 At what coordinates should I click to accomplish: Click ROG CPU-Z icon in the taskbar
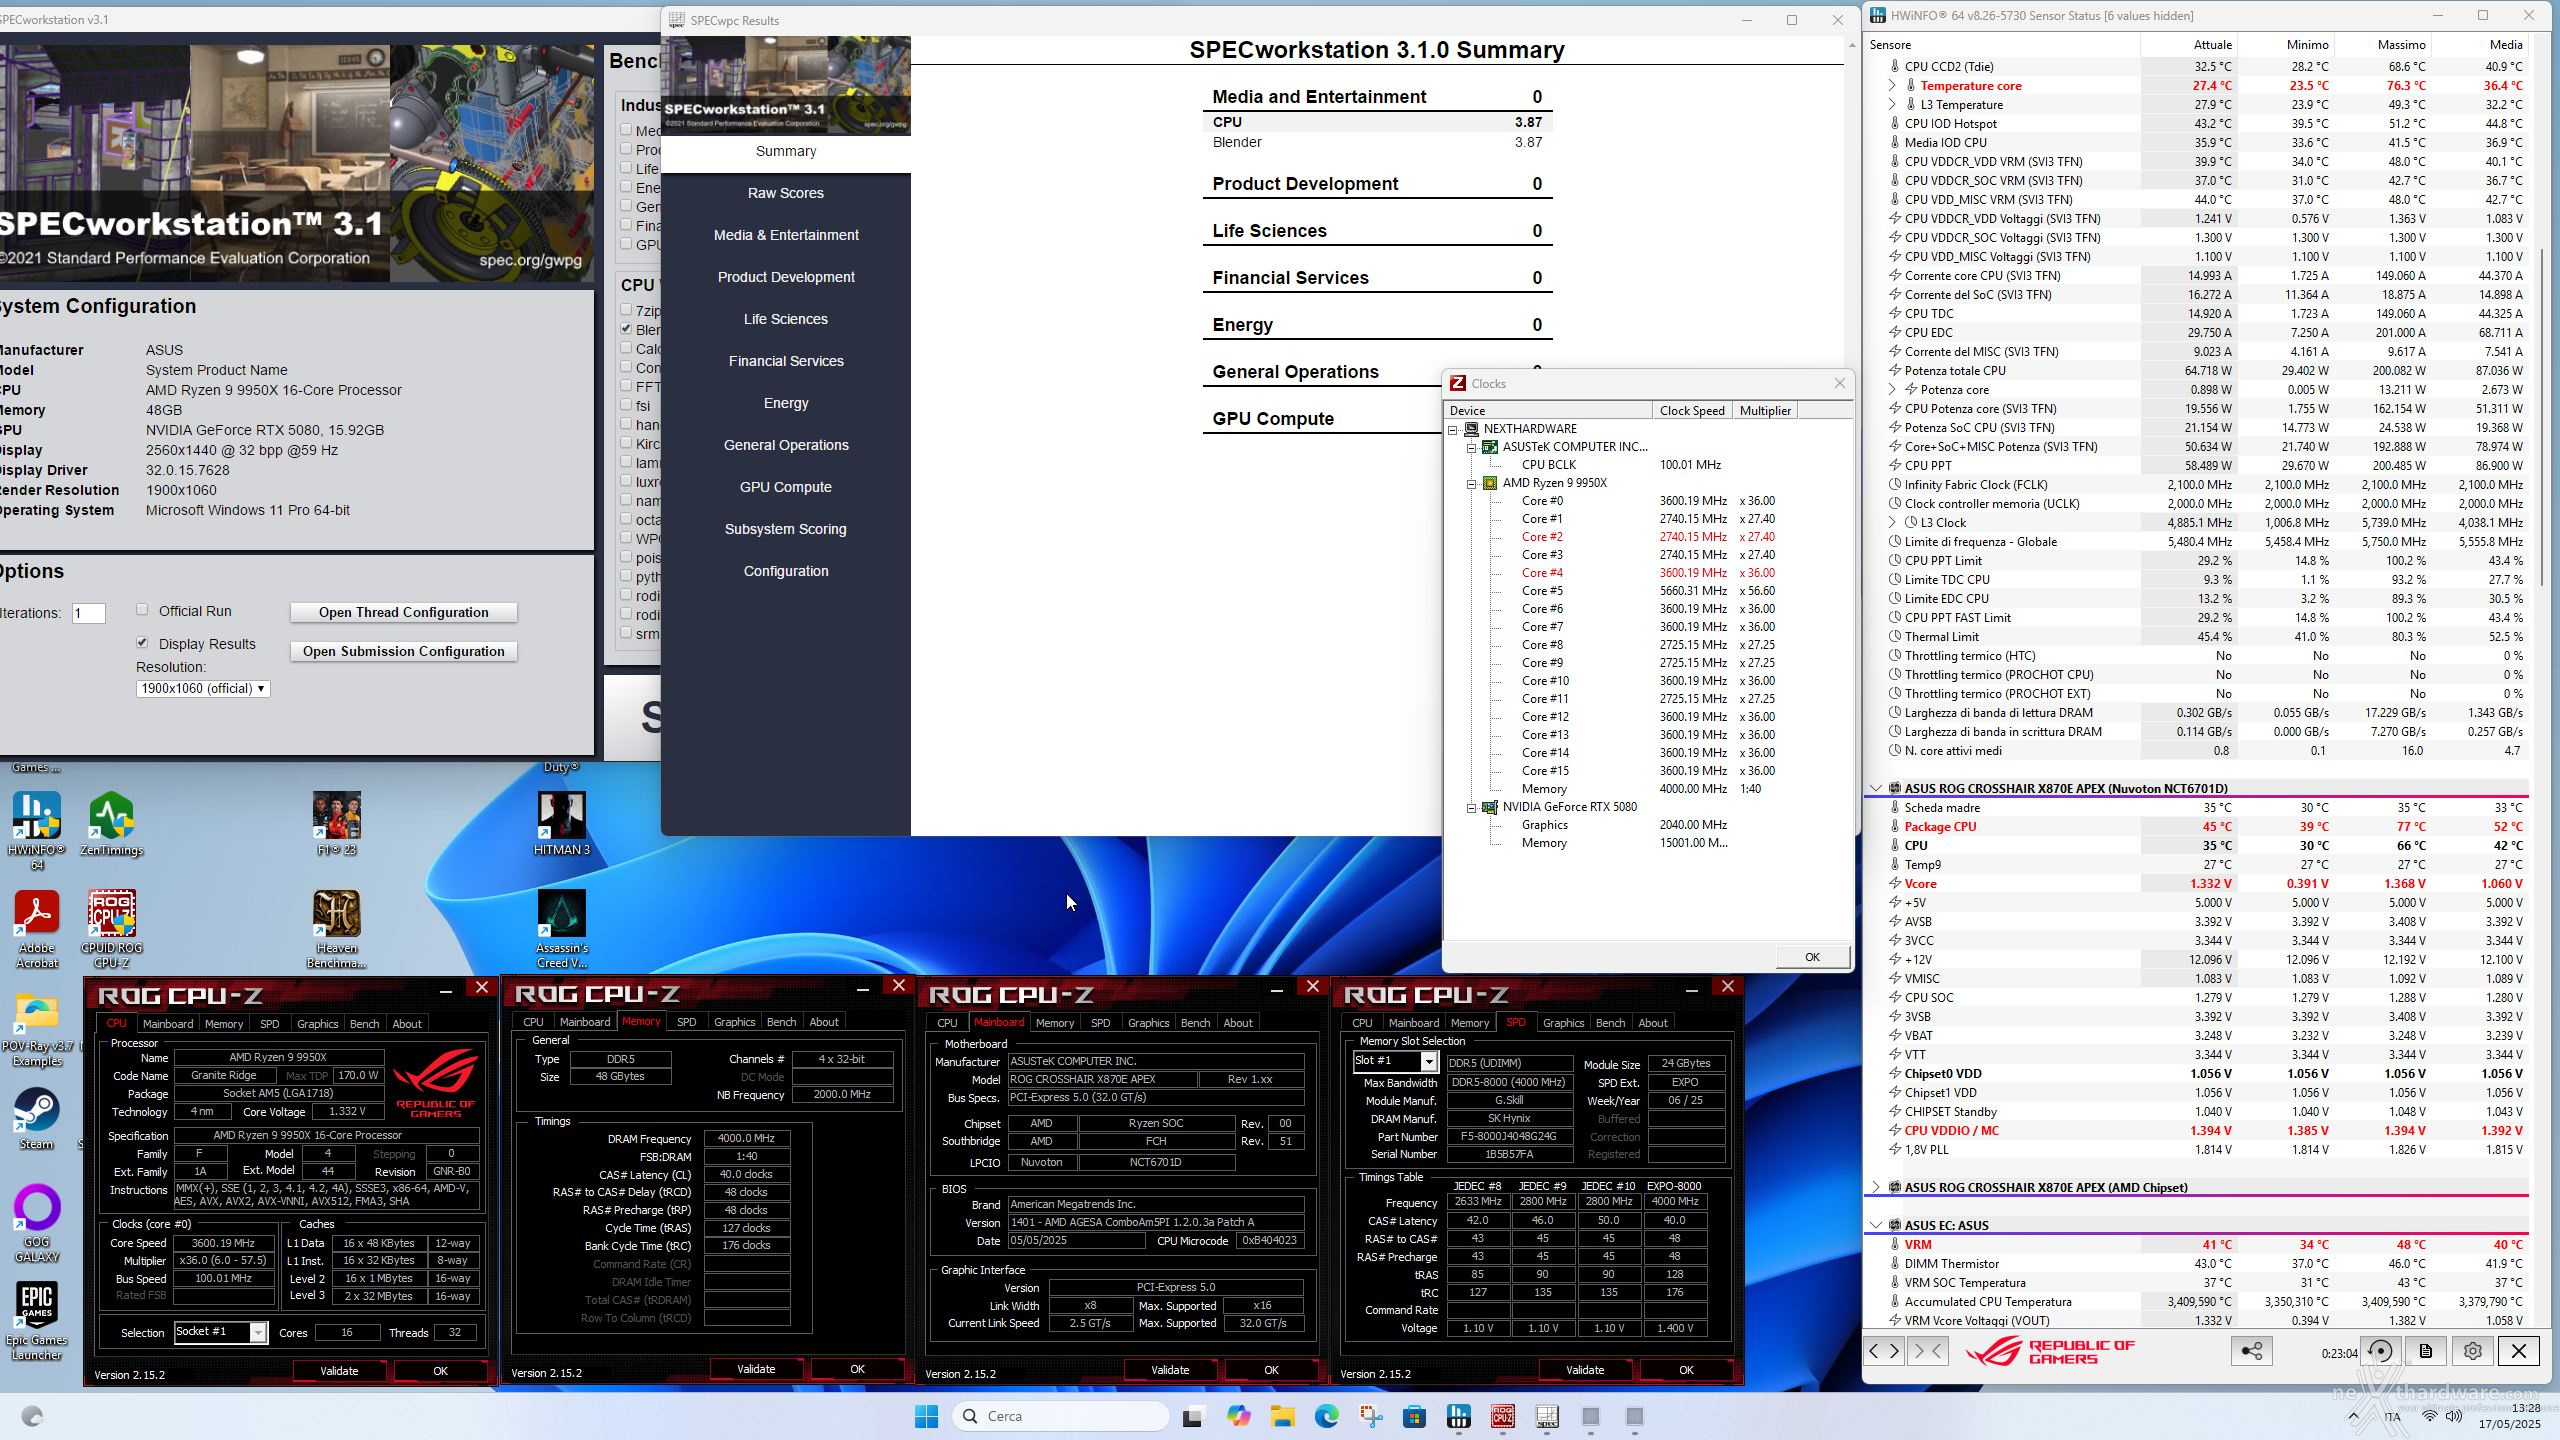(1502, 1416)
